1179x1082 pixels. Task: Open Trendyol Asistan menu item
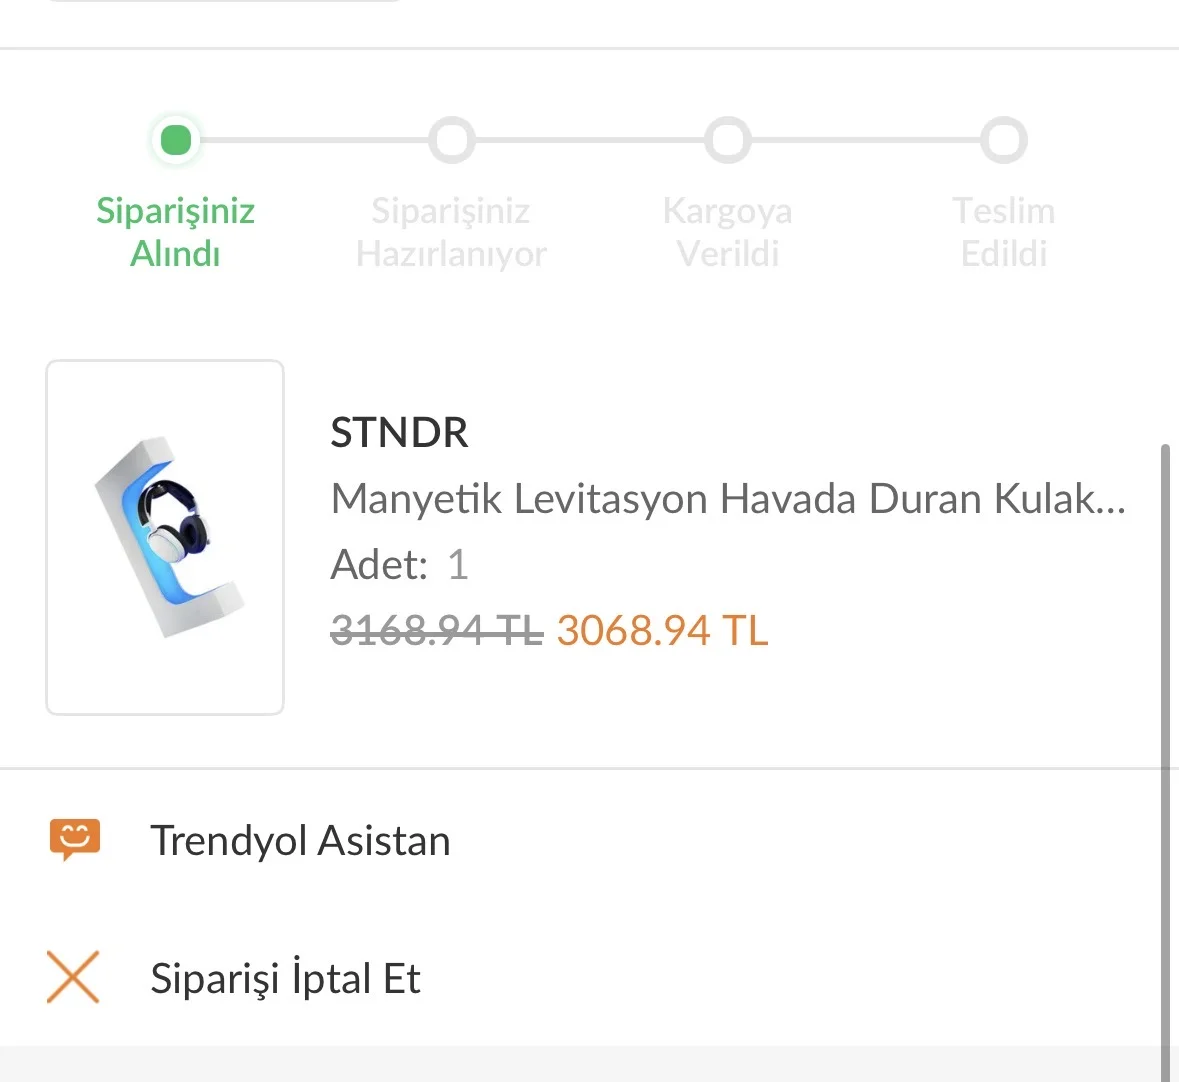300,841
